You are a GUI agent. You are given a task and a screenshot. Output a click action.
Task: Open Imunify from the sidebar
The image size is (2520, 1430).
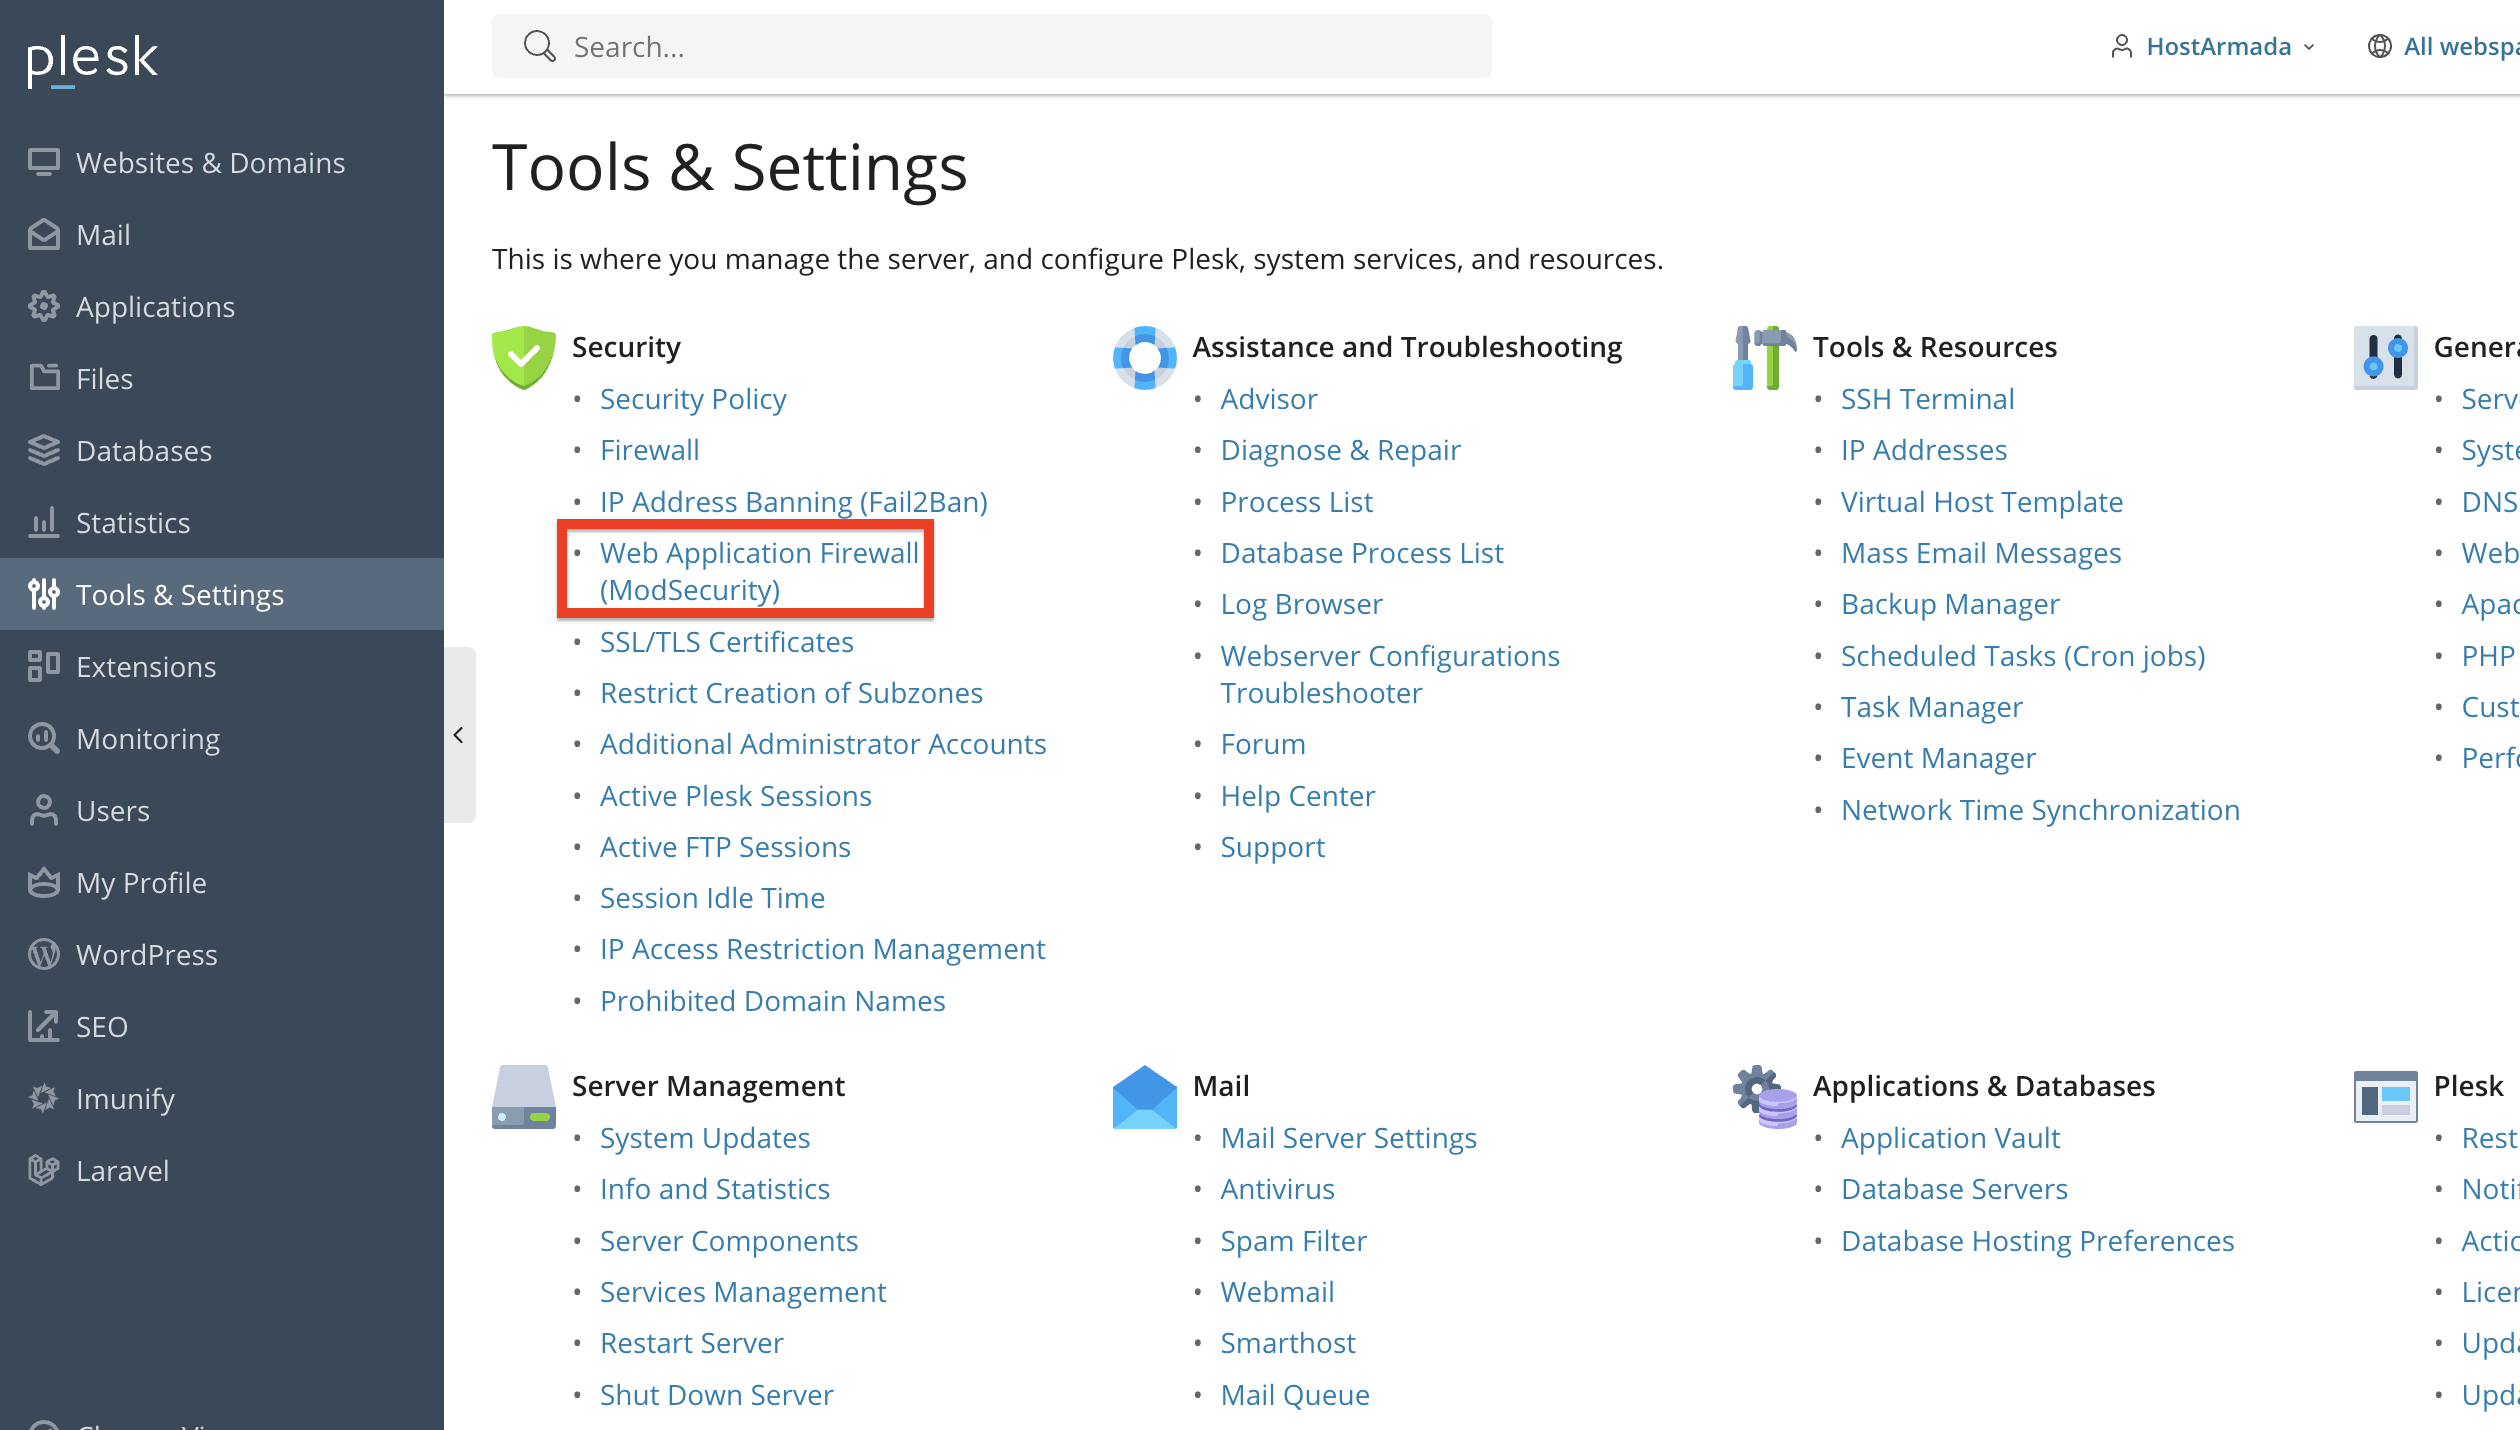coord(124,1098)
